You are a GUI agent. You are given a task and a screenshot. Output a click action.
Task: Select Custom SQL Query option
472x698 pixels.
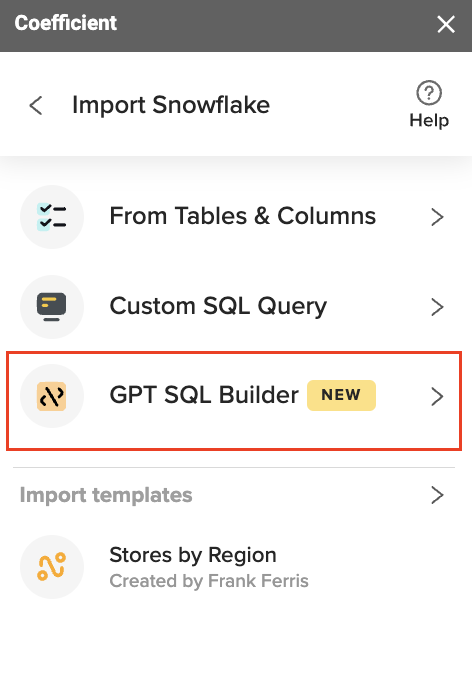pyautogui.click(x=236, y=307)
